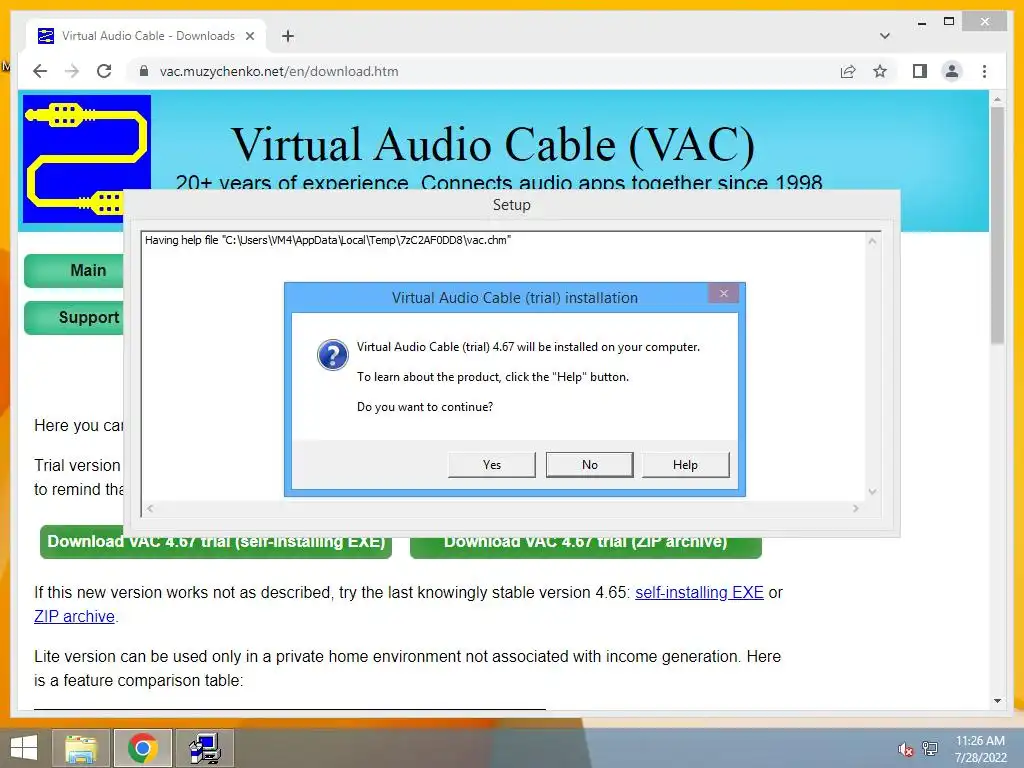Share this page icon in address bar
This screenshot has width=1024, height=768.
coord(848,71)
